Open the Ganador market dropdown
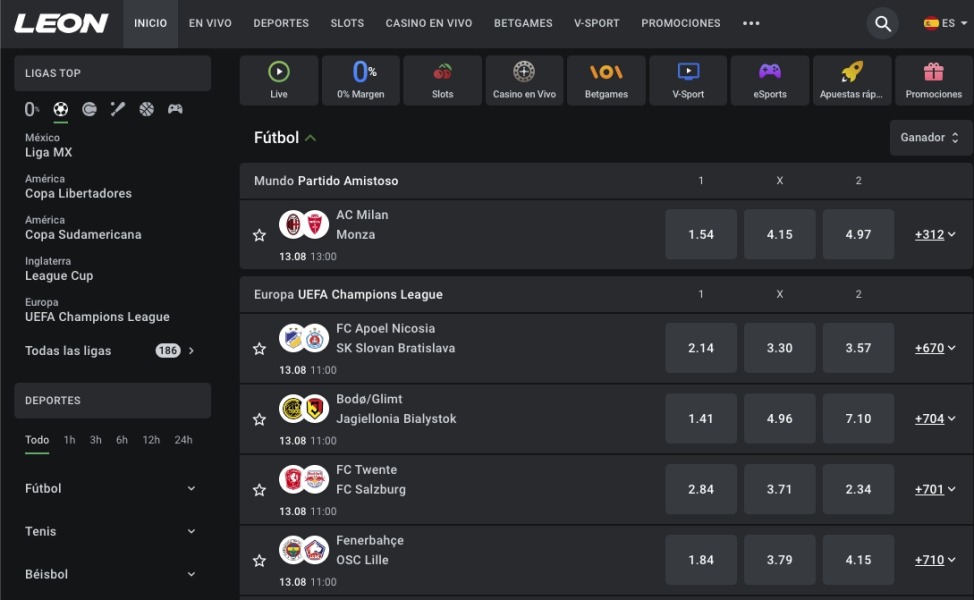 [x=930, y=137]
